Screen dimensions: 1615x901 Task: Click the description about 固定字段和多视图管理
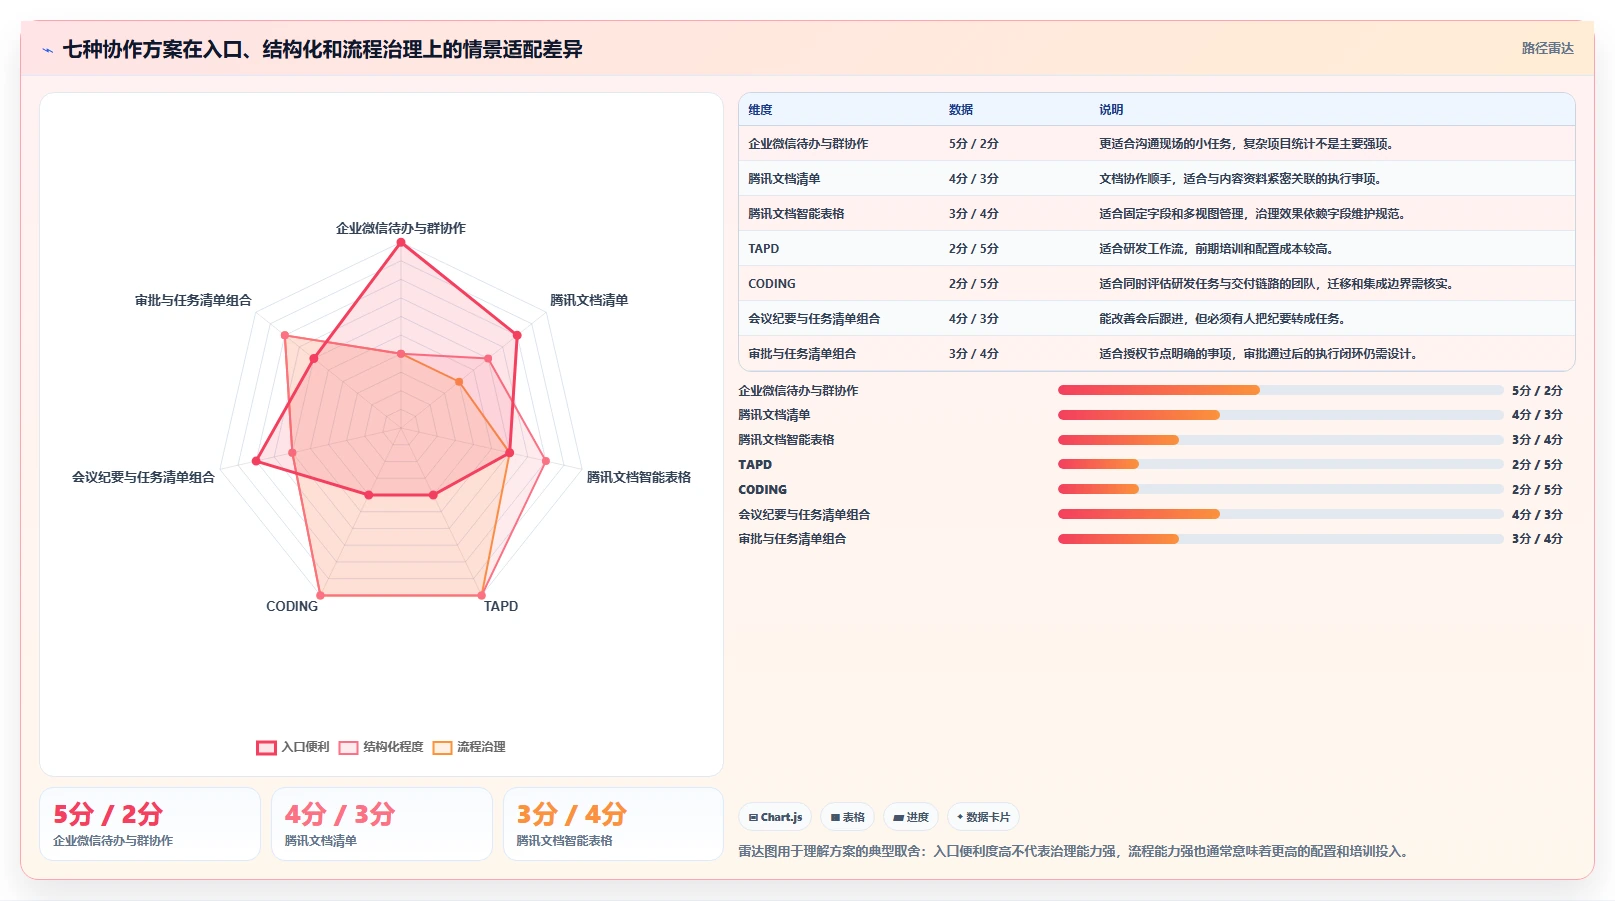click(1252, 214)
